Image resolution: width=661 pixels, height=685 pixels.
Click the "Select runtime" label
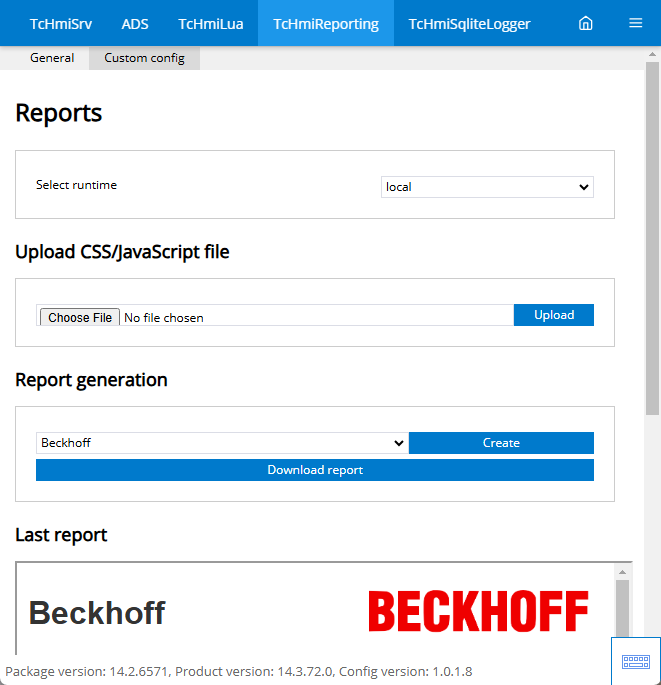click(76, 185)
